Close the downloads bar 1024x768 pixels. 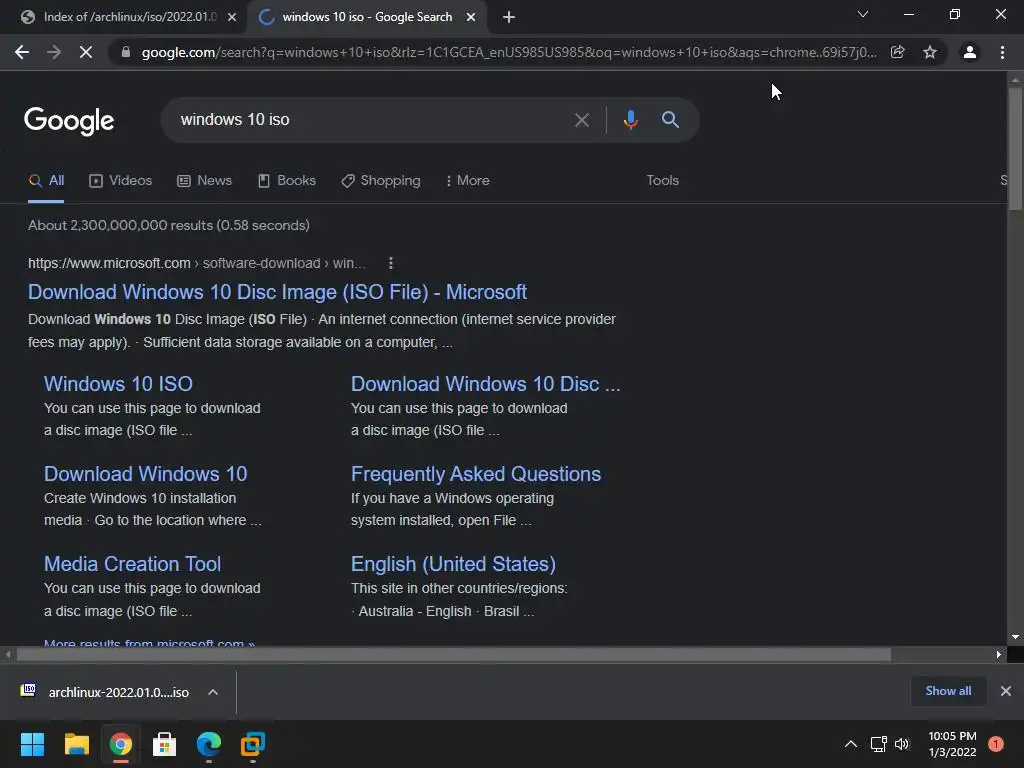point(1006,691)
